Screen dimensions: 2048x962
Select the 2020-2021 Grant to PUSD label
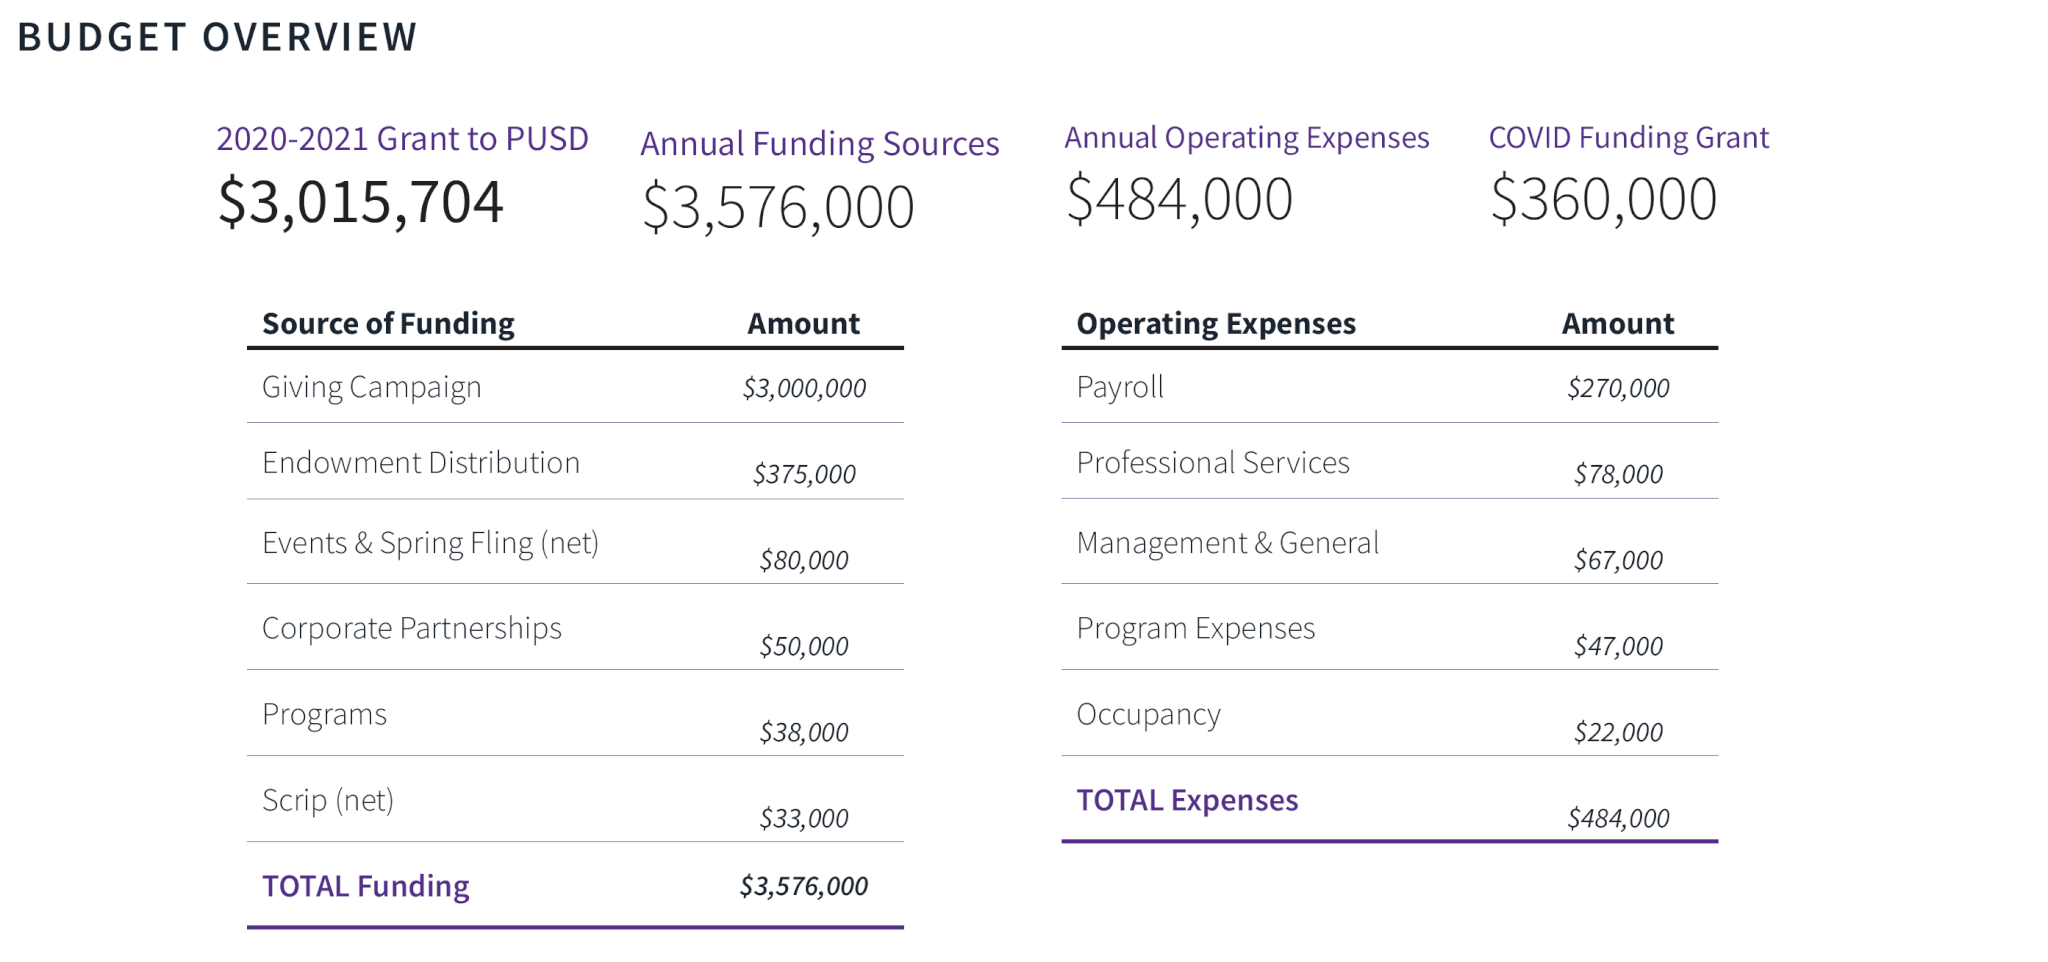[402, 138]
